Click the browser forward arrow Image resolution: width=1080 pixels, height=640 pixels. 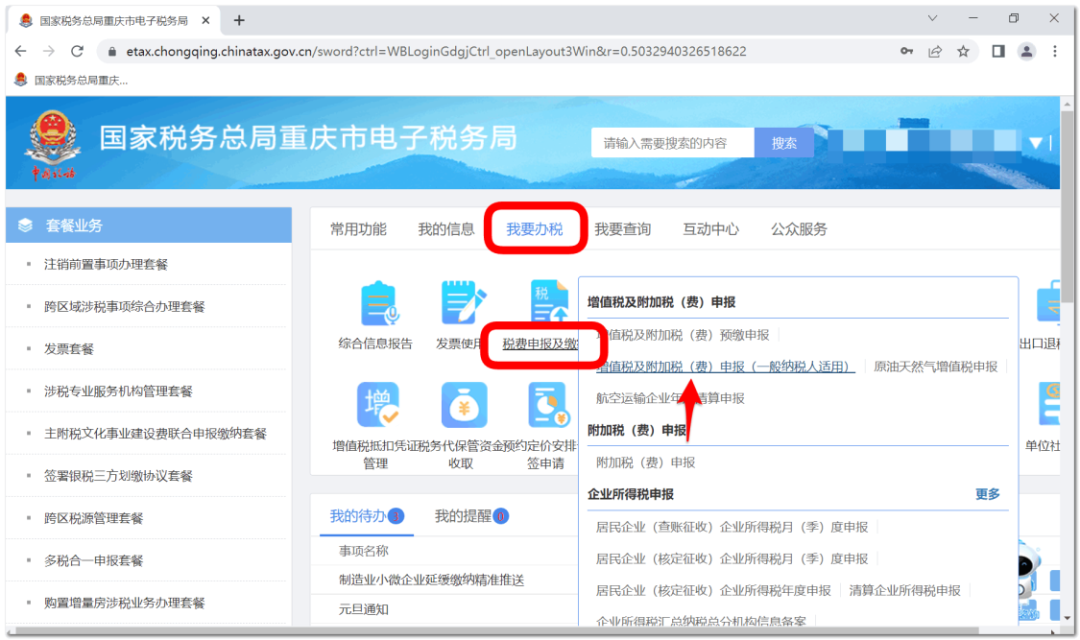pos(48,51)
